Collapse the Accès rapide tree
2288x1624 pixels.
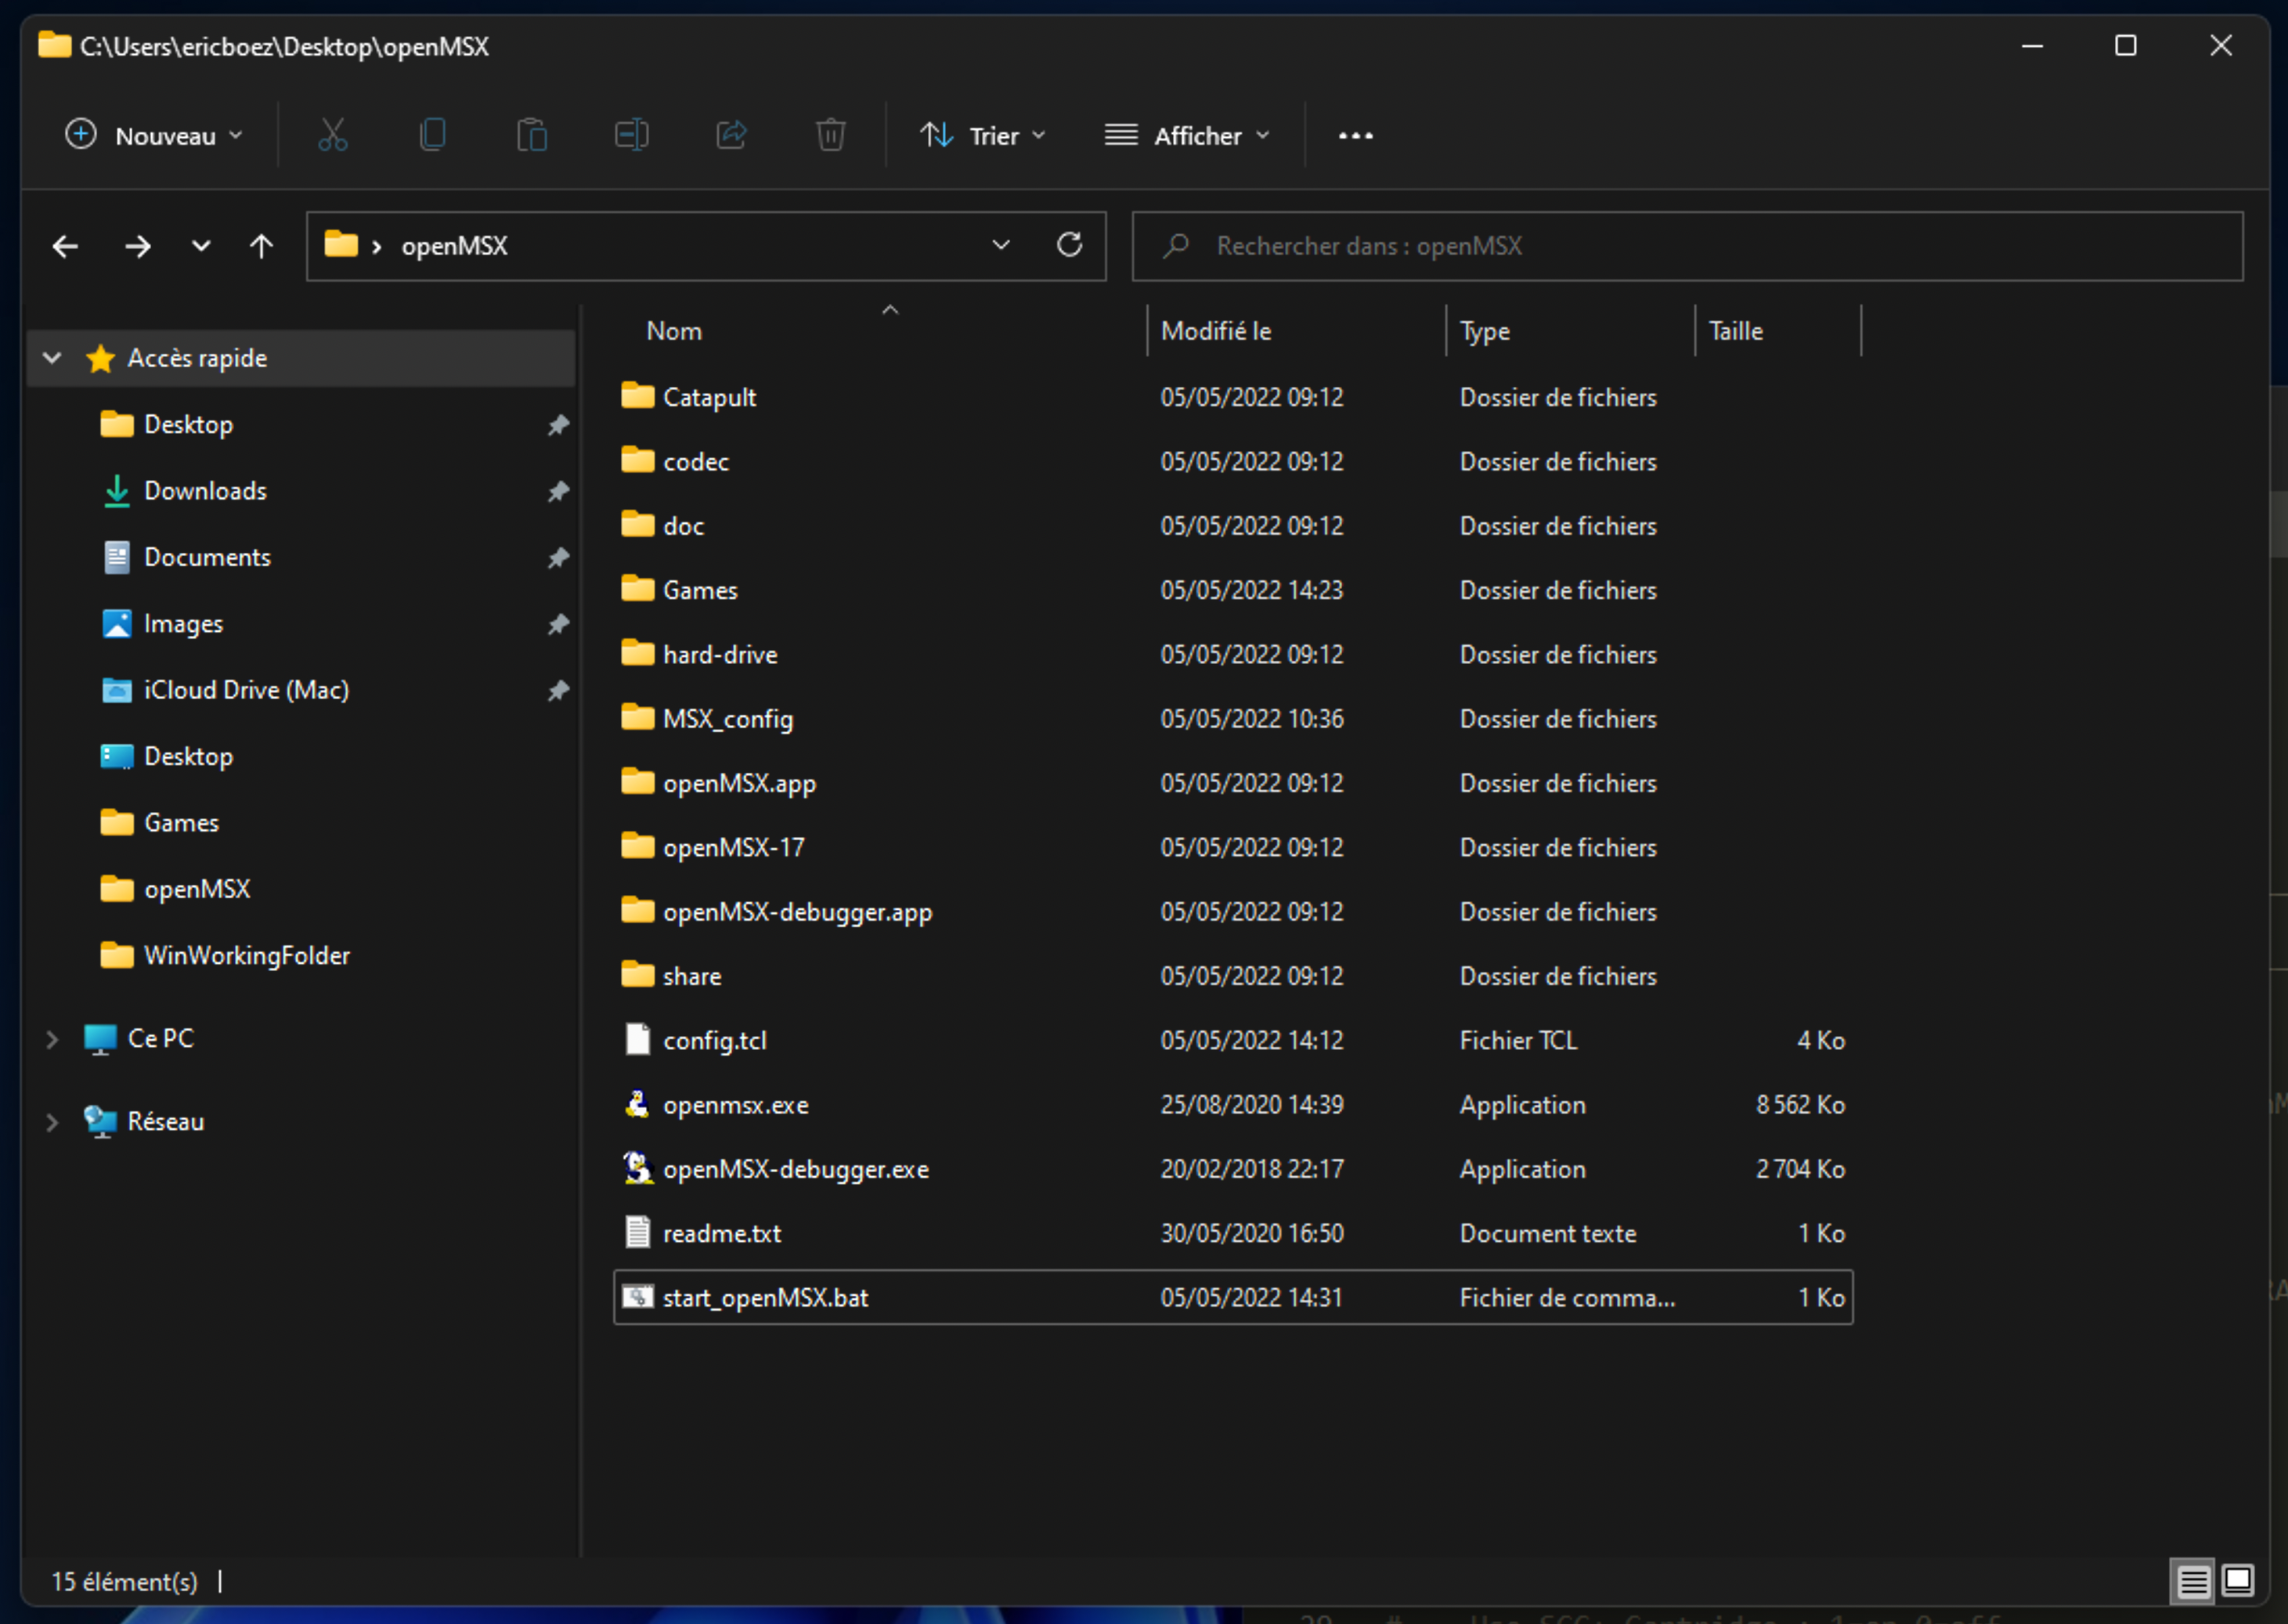click(52, 358)
